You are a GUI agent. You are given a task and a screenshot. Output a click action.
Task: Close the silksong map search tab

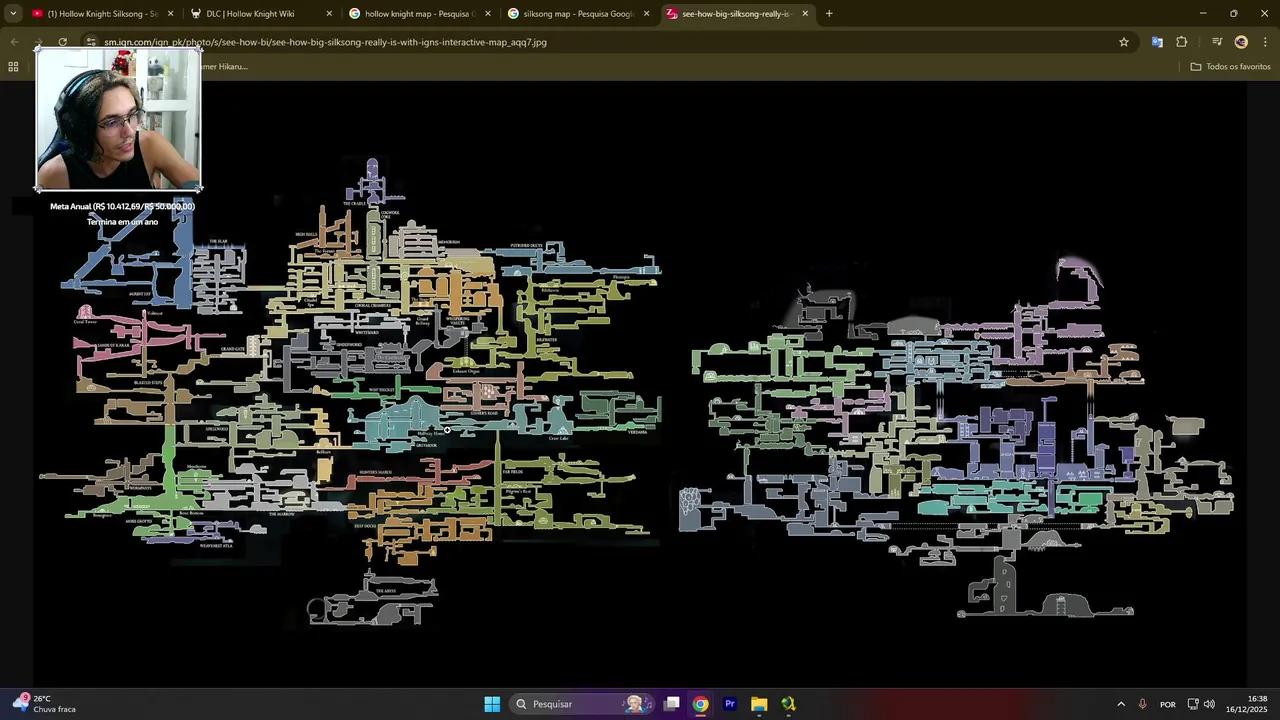pyautogui.click(x=646, y=14)
